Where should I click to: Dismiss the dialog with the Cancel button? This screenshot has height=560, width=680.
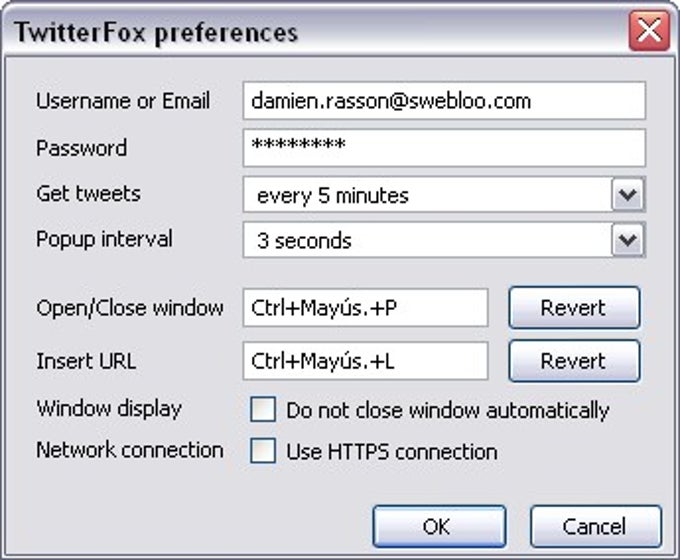596,527
